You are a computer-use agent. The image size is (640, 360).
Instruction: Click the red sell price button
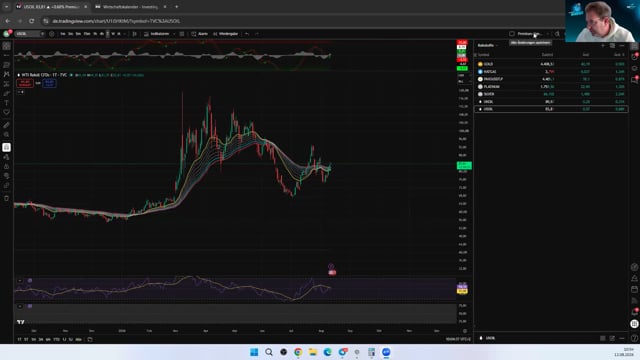coord(25,83)
